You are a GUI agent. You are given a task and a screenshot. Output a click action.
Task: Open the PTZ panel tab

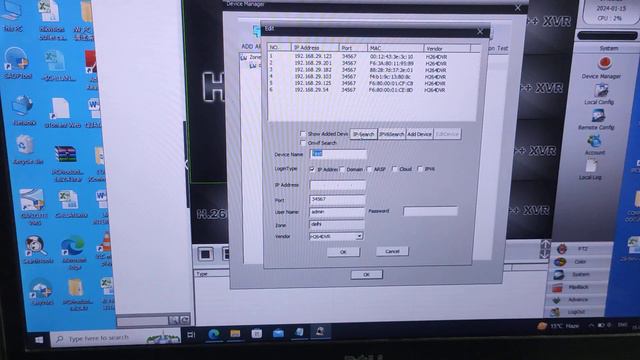582,248
